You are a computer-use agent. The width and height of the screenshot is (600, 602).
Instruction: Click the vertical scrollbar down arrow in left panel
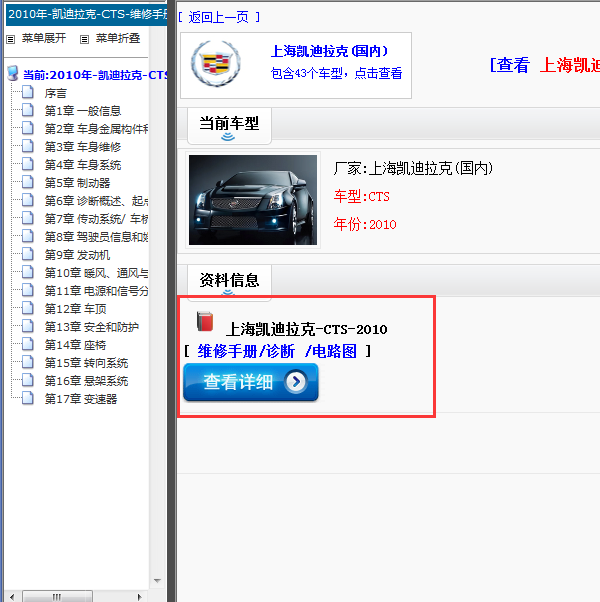click(157, 580)
